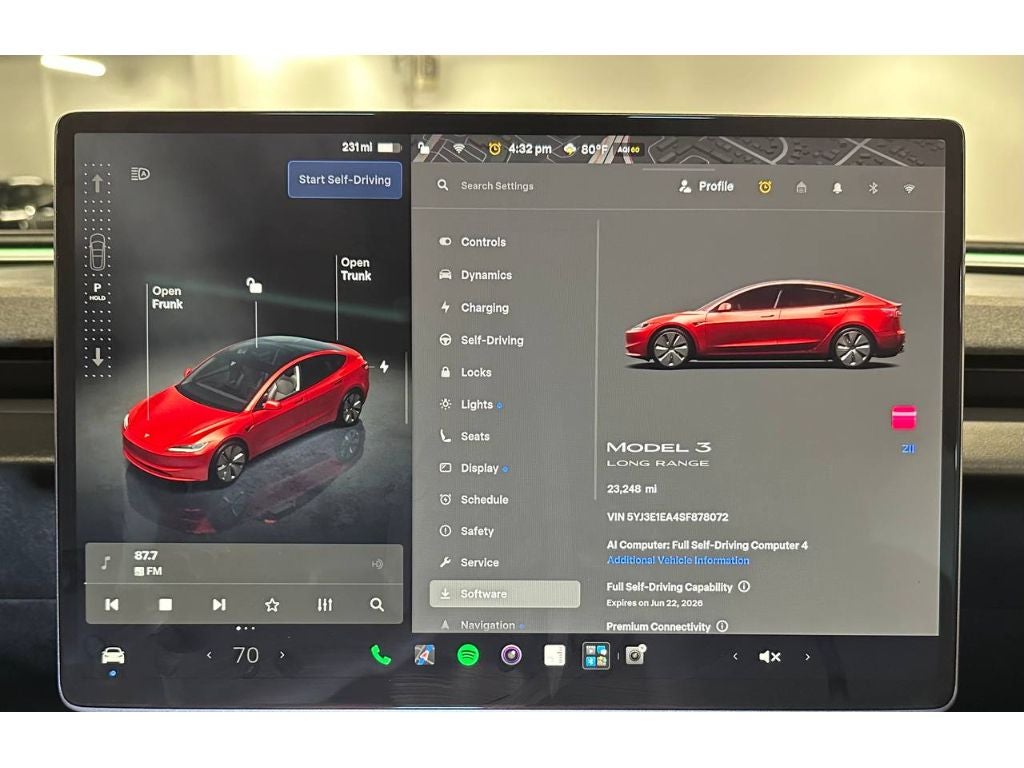This screenshot has height=768, width=1024.
Task: Tap the 70 temperature setting
Action: click(246, 655)
